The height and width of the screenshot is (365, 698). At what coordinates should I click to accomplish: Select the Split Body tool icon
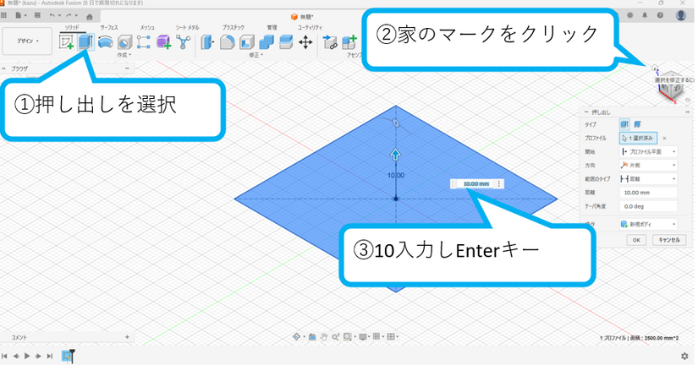(x=286, y=42)
